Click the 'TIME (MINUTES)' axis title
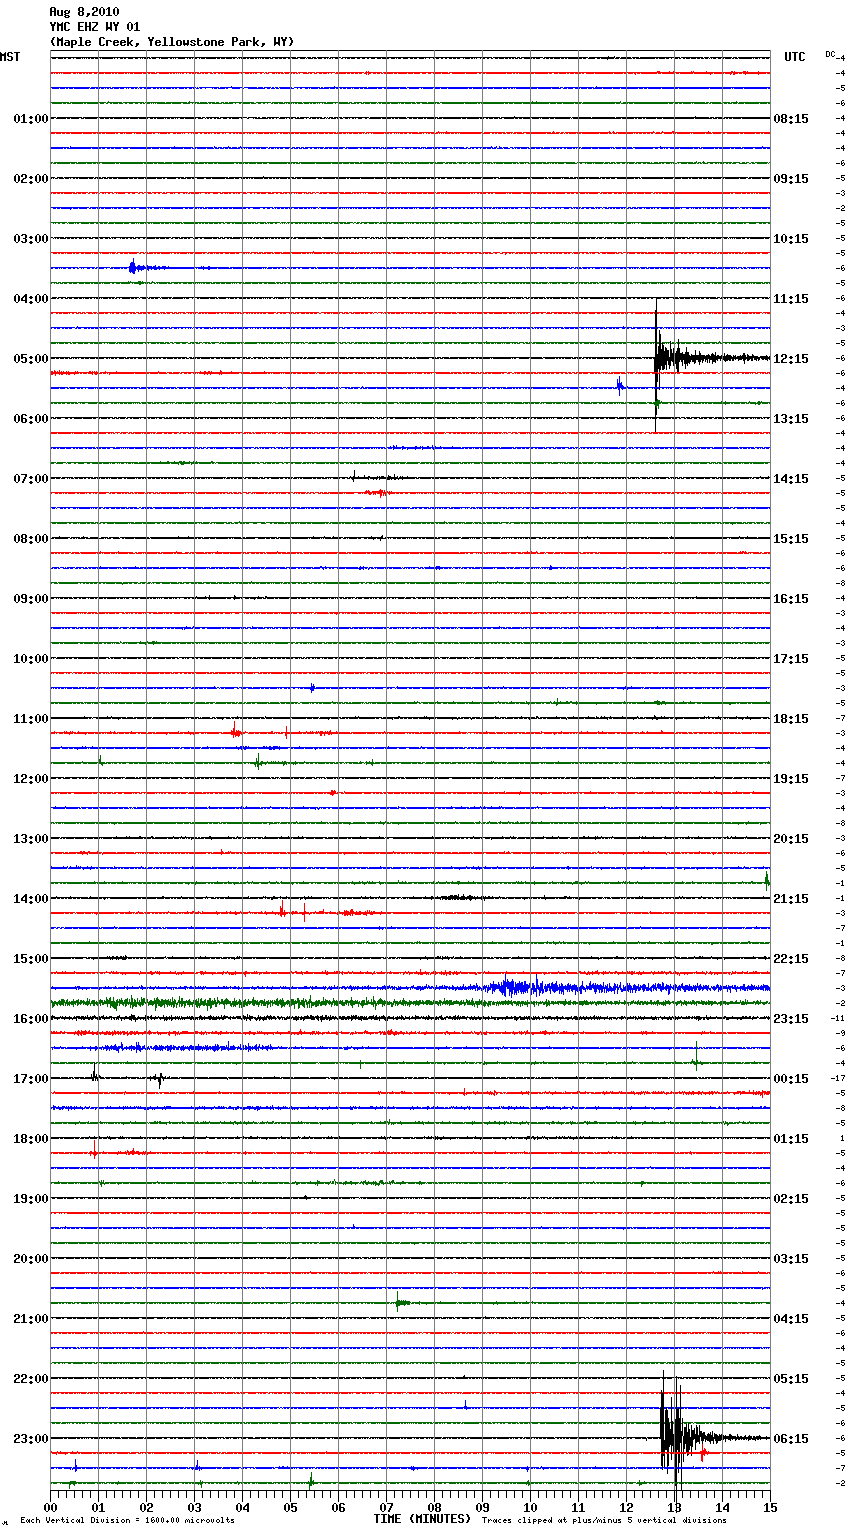 point(422,1519)
